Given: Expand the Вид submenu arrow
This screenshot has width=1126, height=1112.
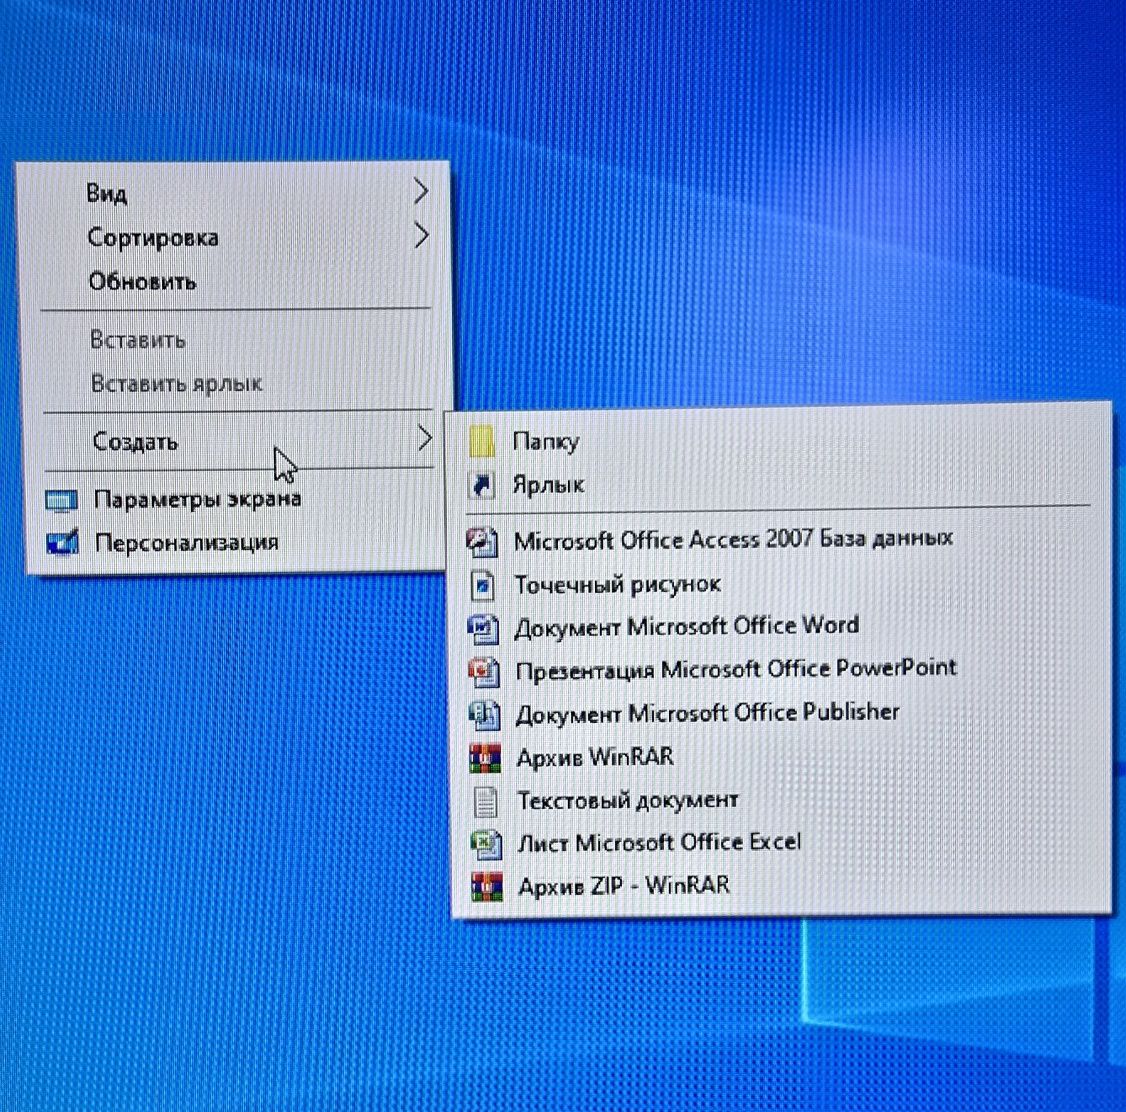Looking at the screenshot, I should tap(421, 191).
